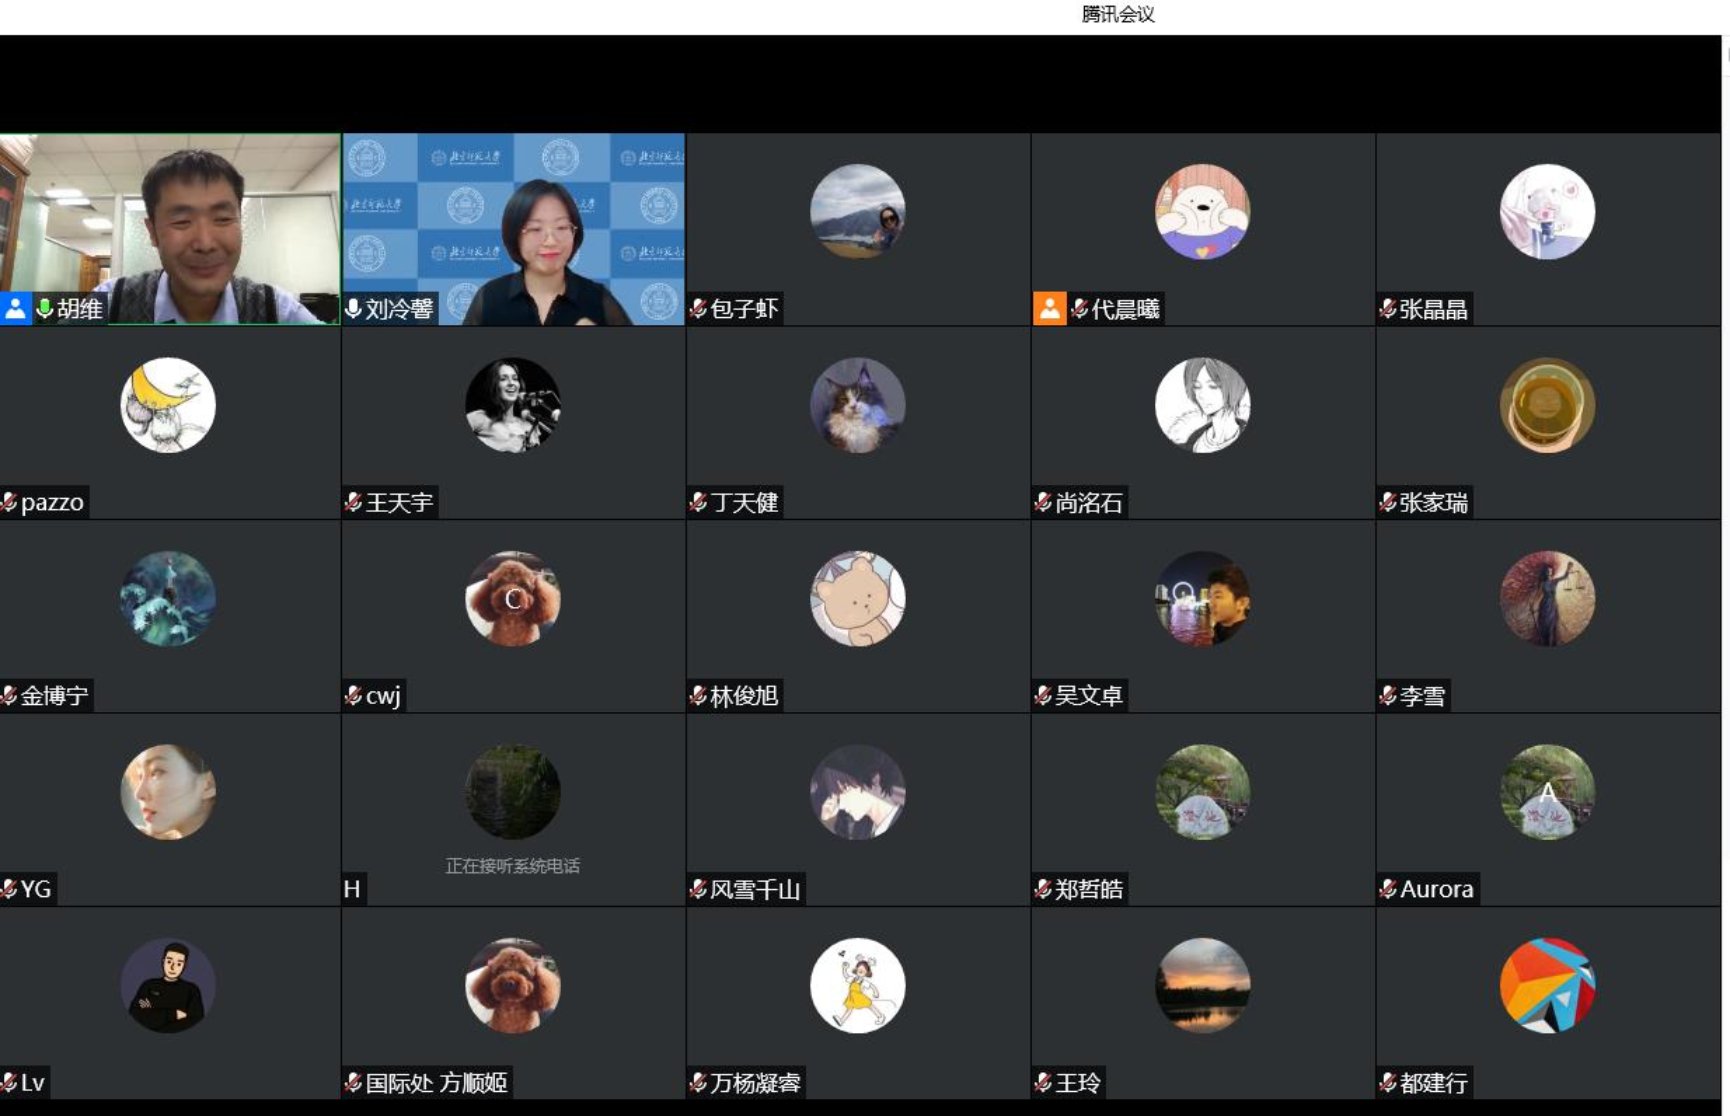Click the microphone icon beside 刘泠馨
The height and width of the screenshot is (1116, 1730).
[x=353, y=309]
